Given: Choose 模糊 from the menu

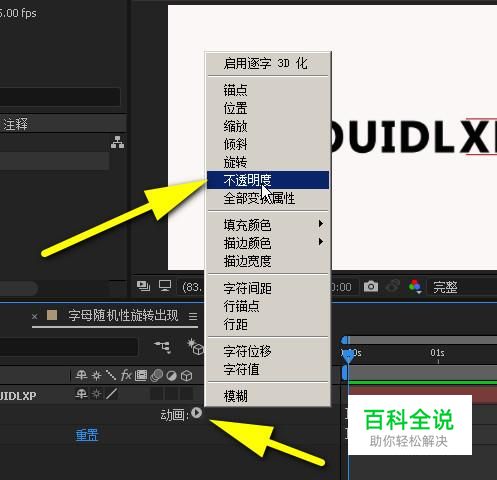Looking at the screenshot, I should click(268, 396).
